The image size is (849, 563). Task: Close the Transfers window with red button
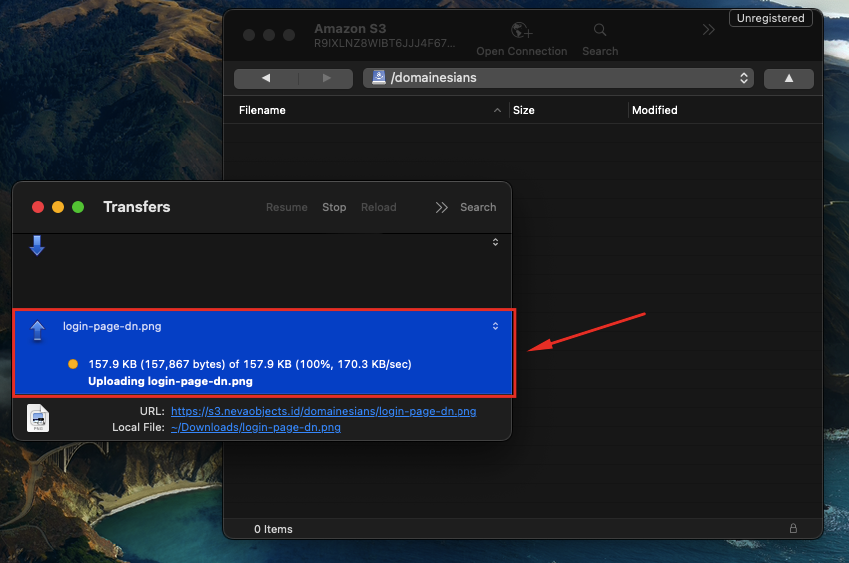(x=38, y=207)
